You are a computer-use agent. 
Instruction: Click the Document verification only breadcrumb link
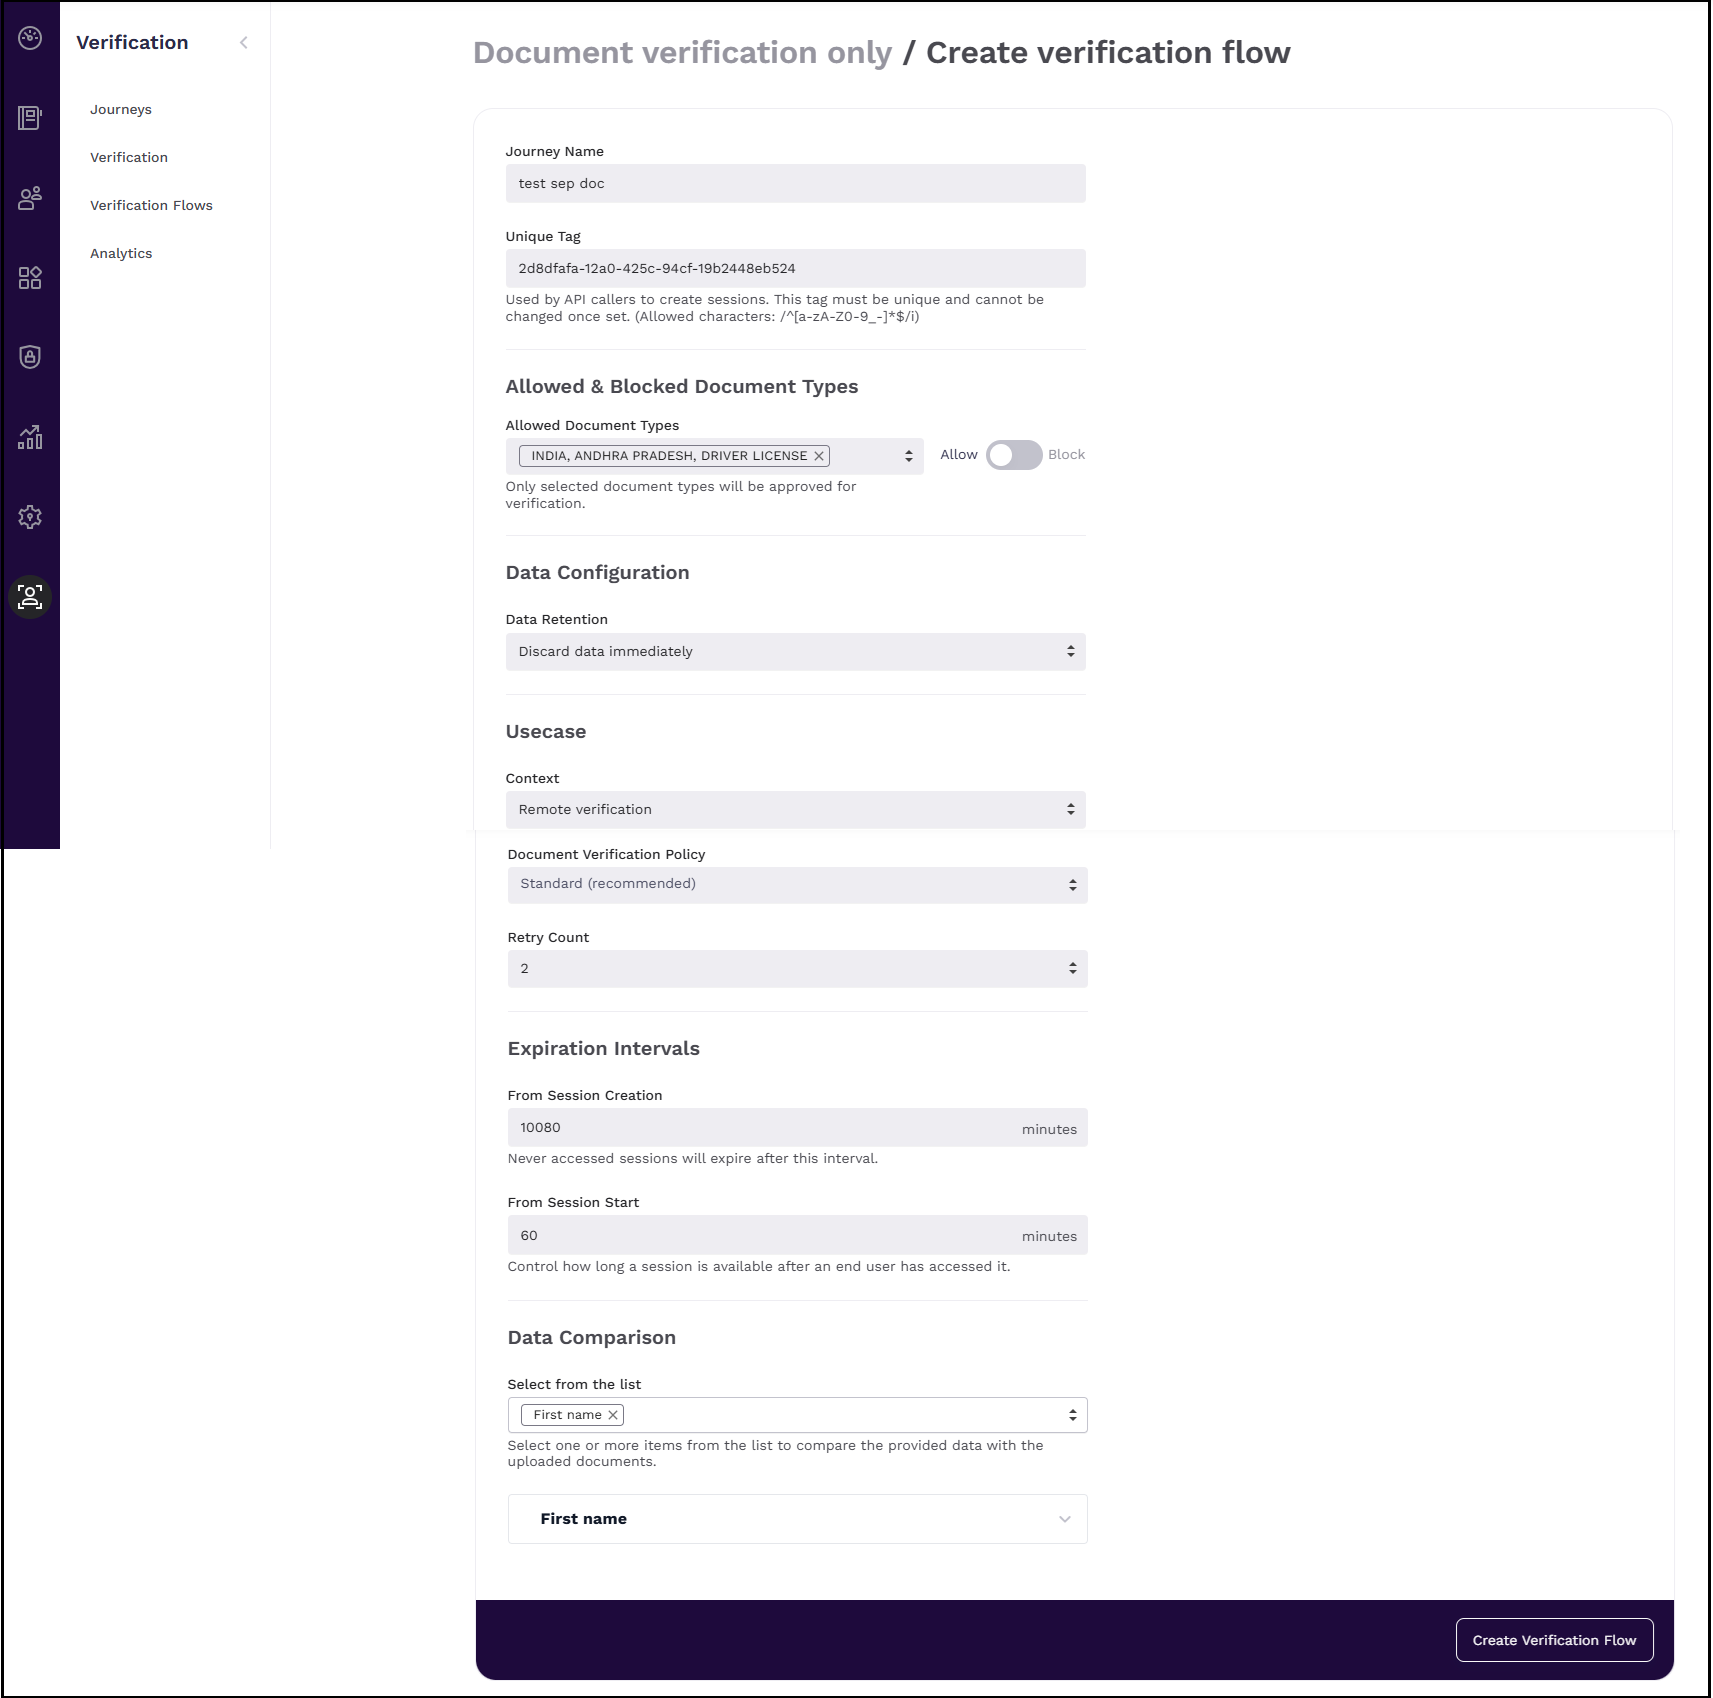(x=682, y=53)
